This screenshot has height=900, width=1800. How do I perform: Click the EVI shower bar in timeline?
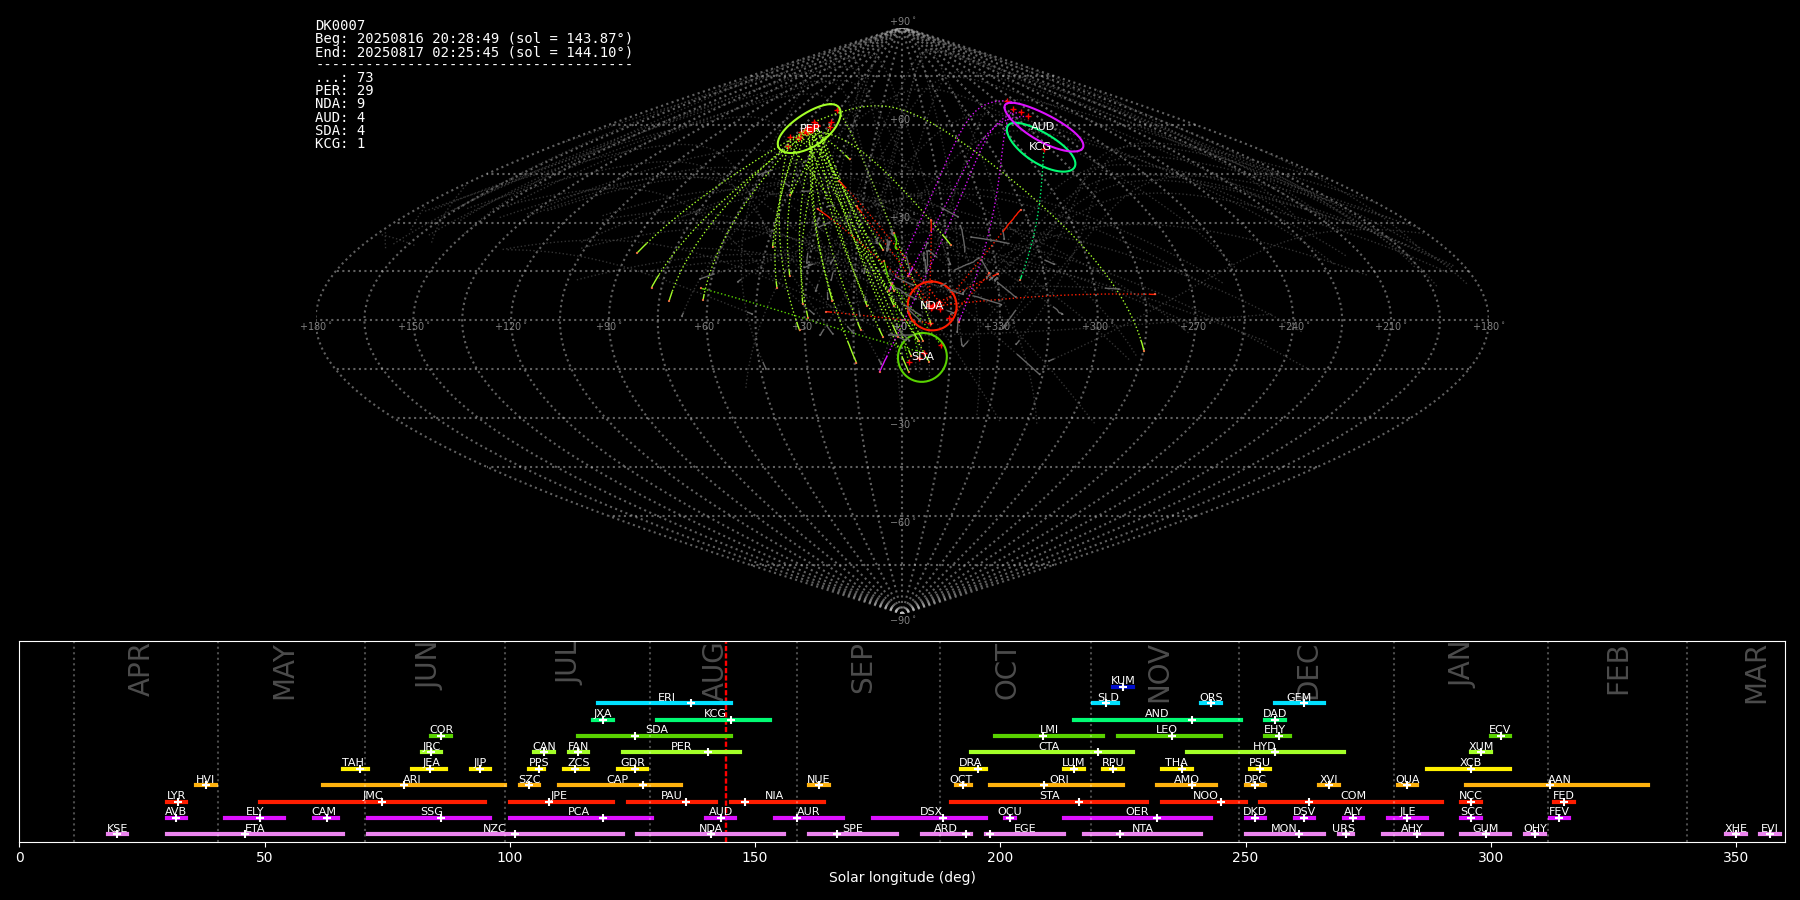coord(1769,834)
